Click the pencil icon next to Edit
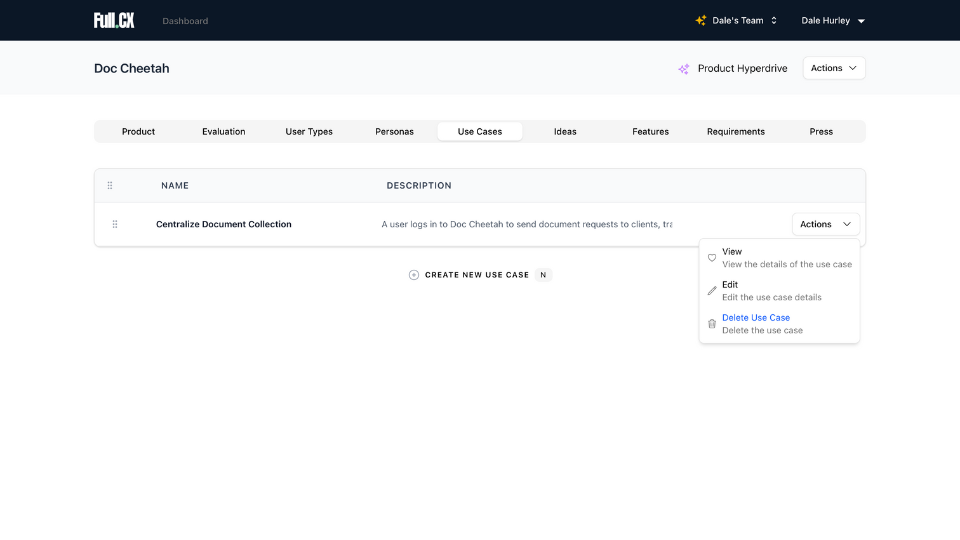The image size is (960, 540). tap(712, 291)
